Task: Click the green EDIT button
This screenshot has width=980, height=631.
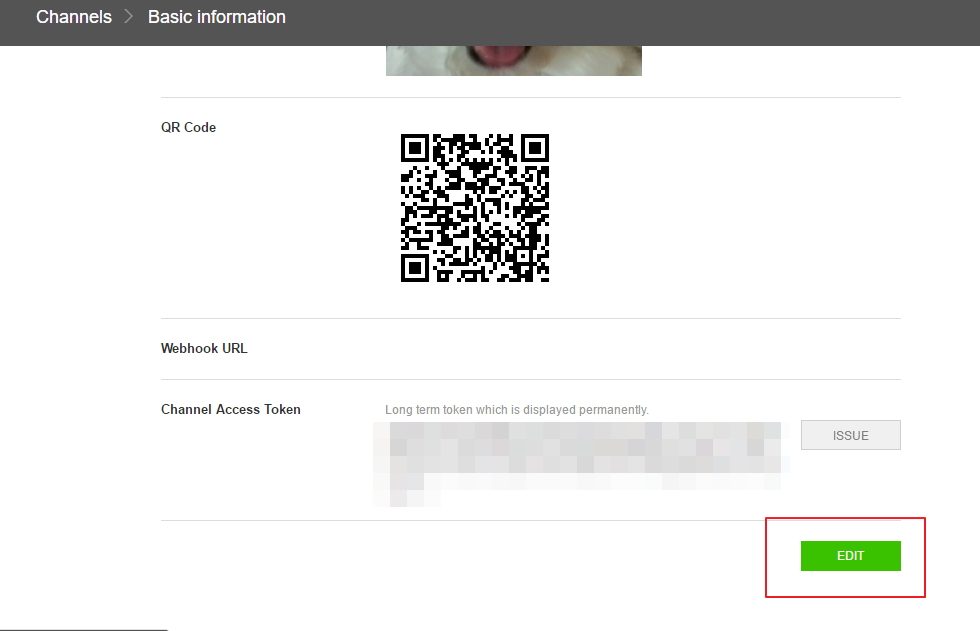Action: tap(851, 555)
